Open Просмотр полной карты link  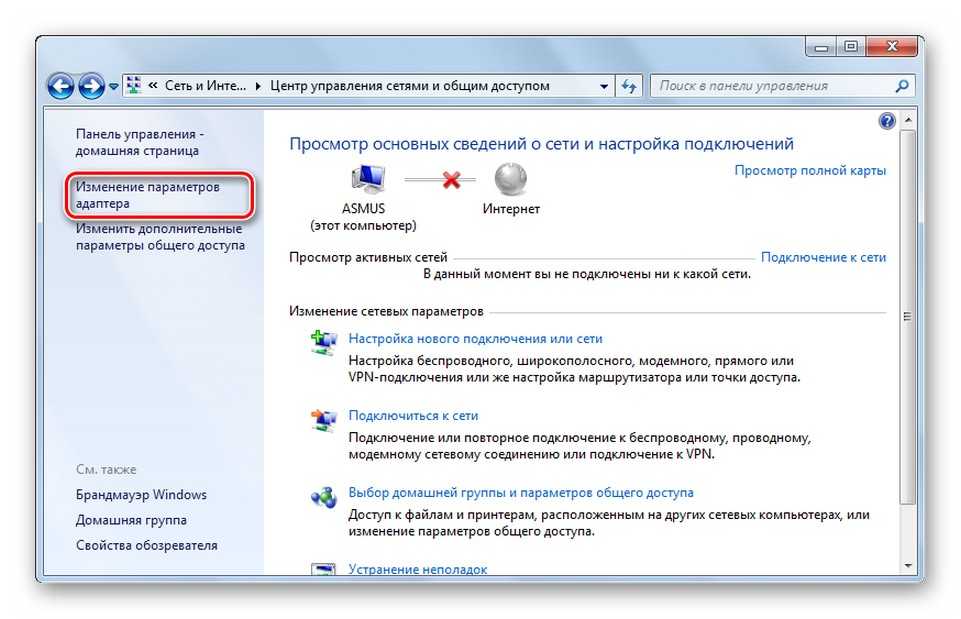[x=810, y=170]
